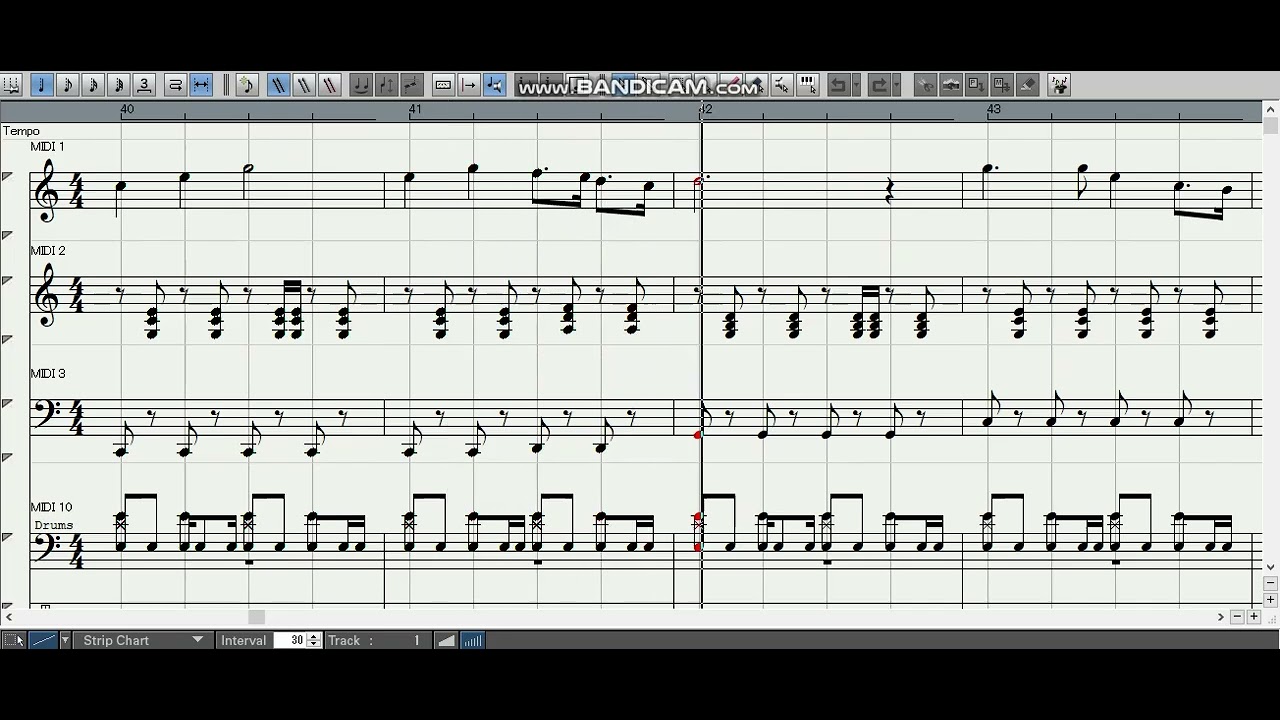Viewport: 1280px width, 720px height.
Task: Click measure number 41 on the ruler
Action: click(x=415, y=109)
